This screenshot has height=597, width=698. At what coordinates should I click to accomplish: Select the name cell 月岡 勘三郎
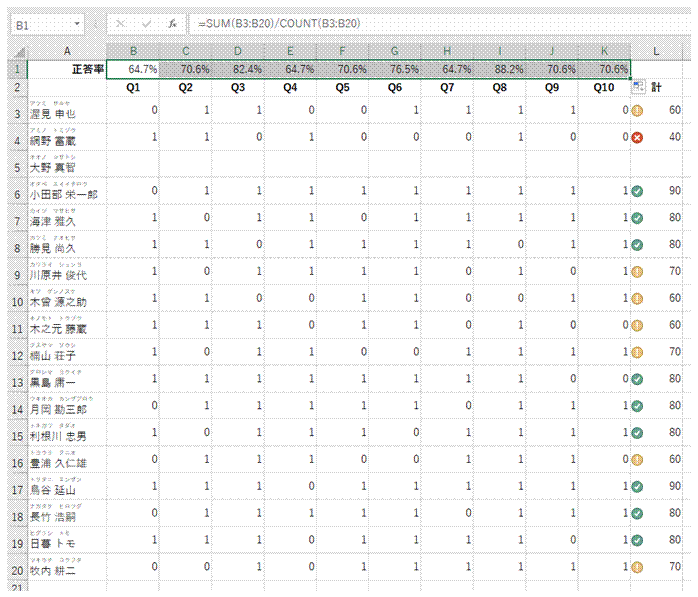67,406
